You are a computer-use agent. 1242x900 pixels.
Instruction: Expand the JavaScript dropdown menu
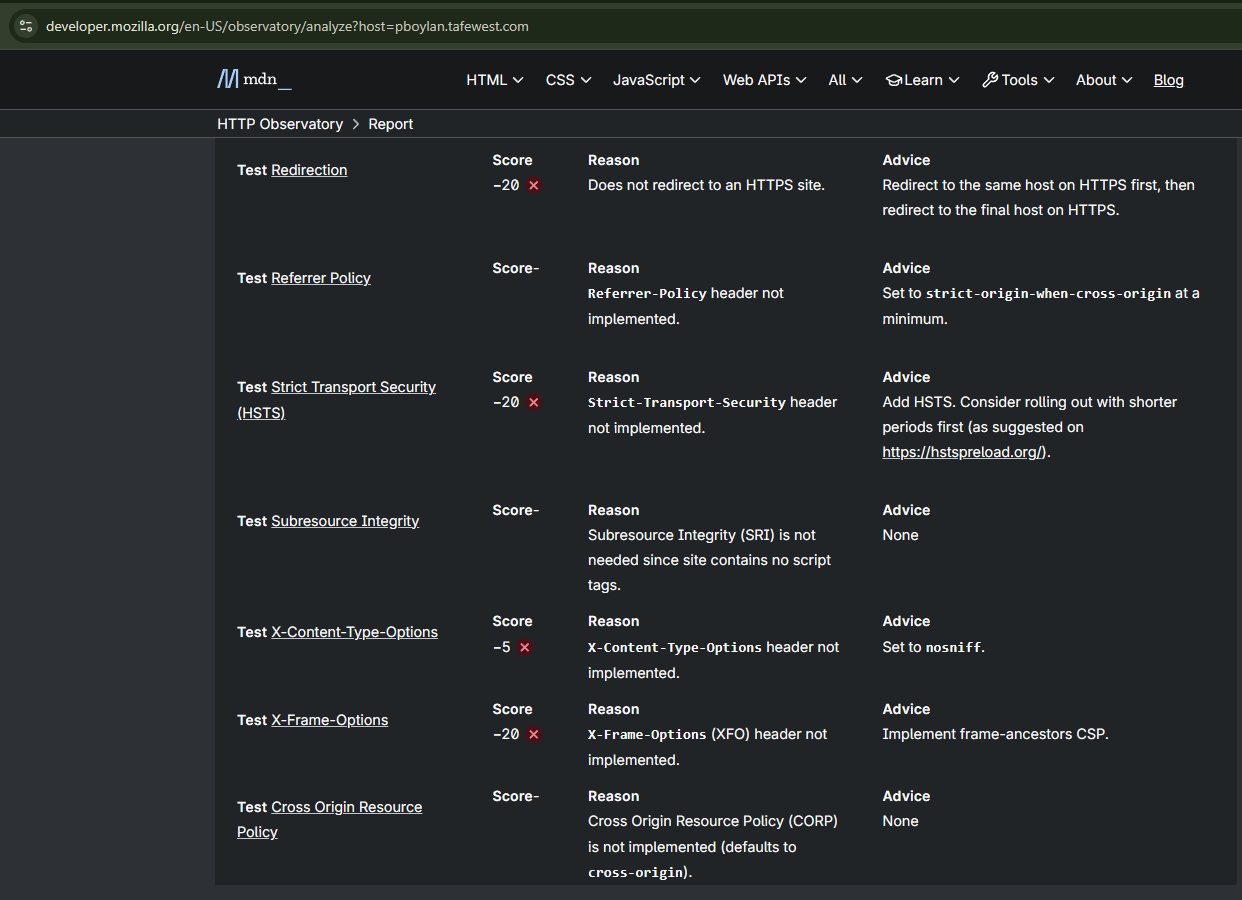pos(656,80)
